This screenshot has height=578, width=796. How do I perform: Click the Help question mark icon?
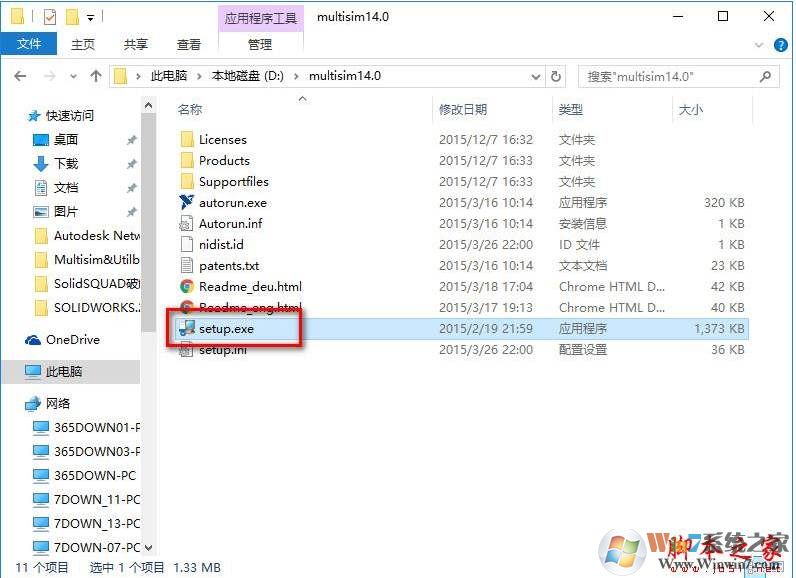[x=781, y=45]
